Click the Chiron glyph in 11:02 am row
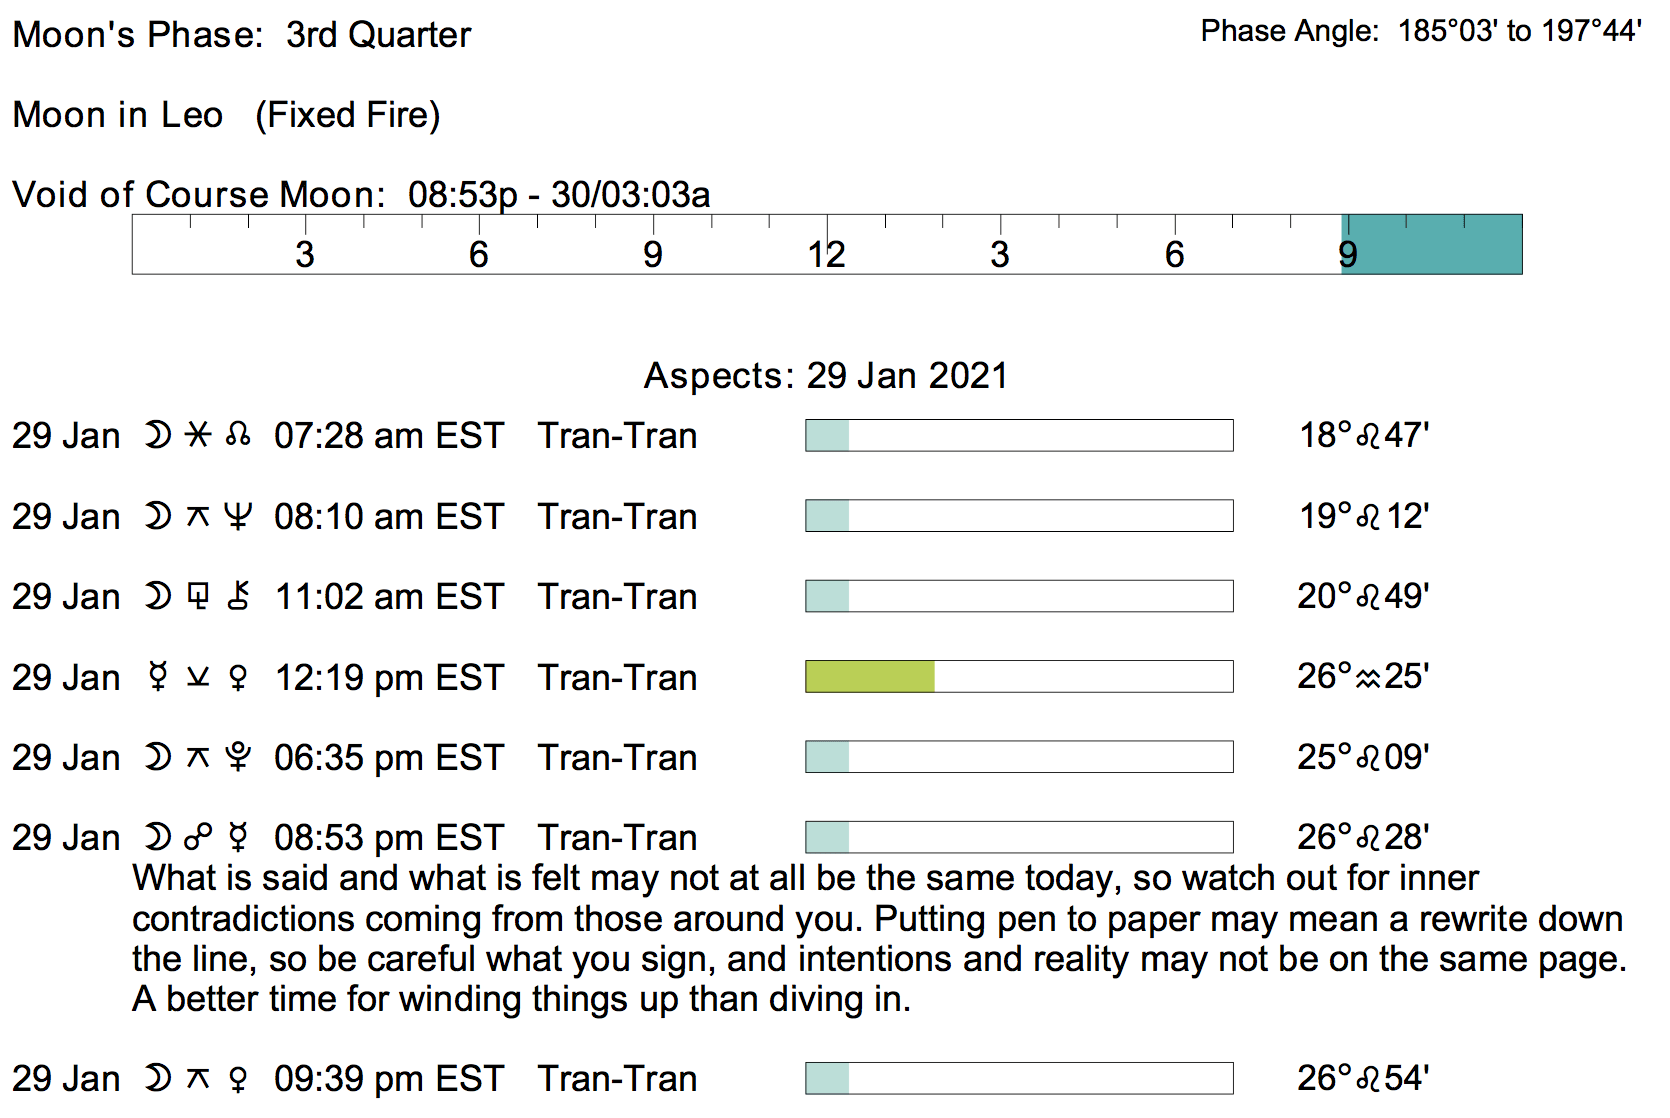The height and width of the screenshot is (1118, 1670). click(x=238, y=597)
